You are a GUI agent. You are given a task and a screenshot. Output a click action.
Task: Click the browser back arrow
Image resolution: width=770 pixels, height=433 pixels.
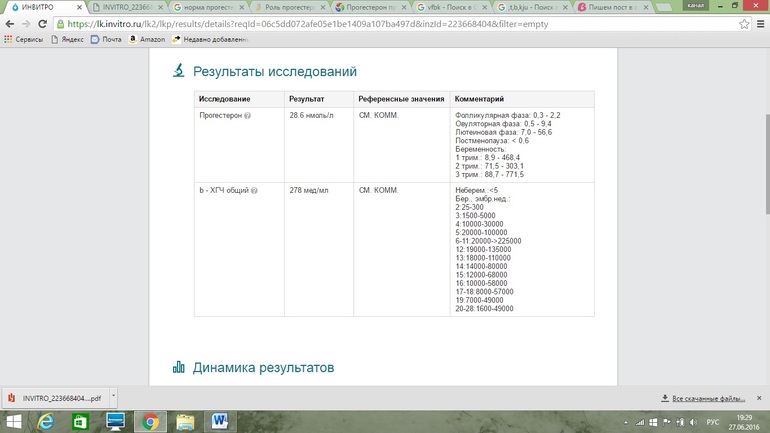point(9,24)
